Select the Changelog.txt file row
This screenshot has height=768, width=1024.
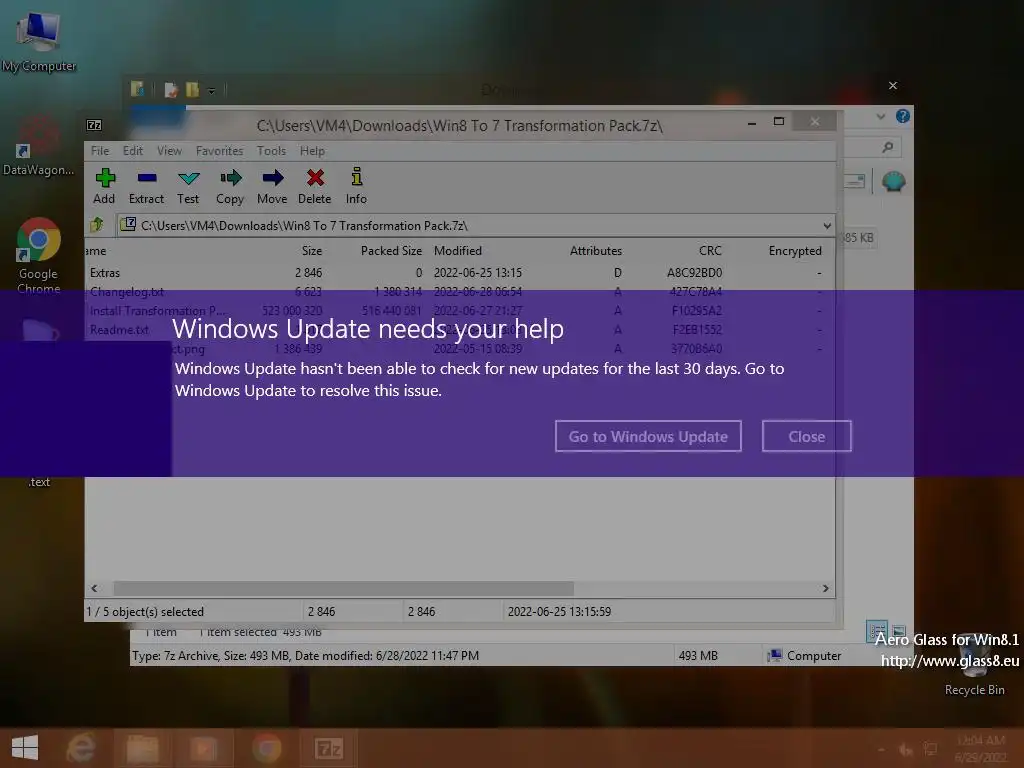pos(460,292)
